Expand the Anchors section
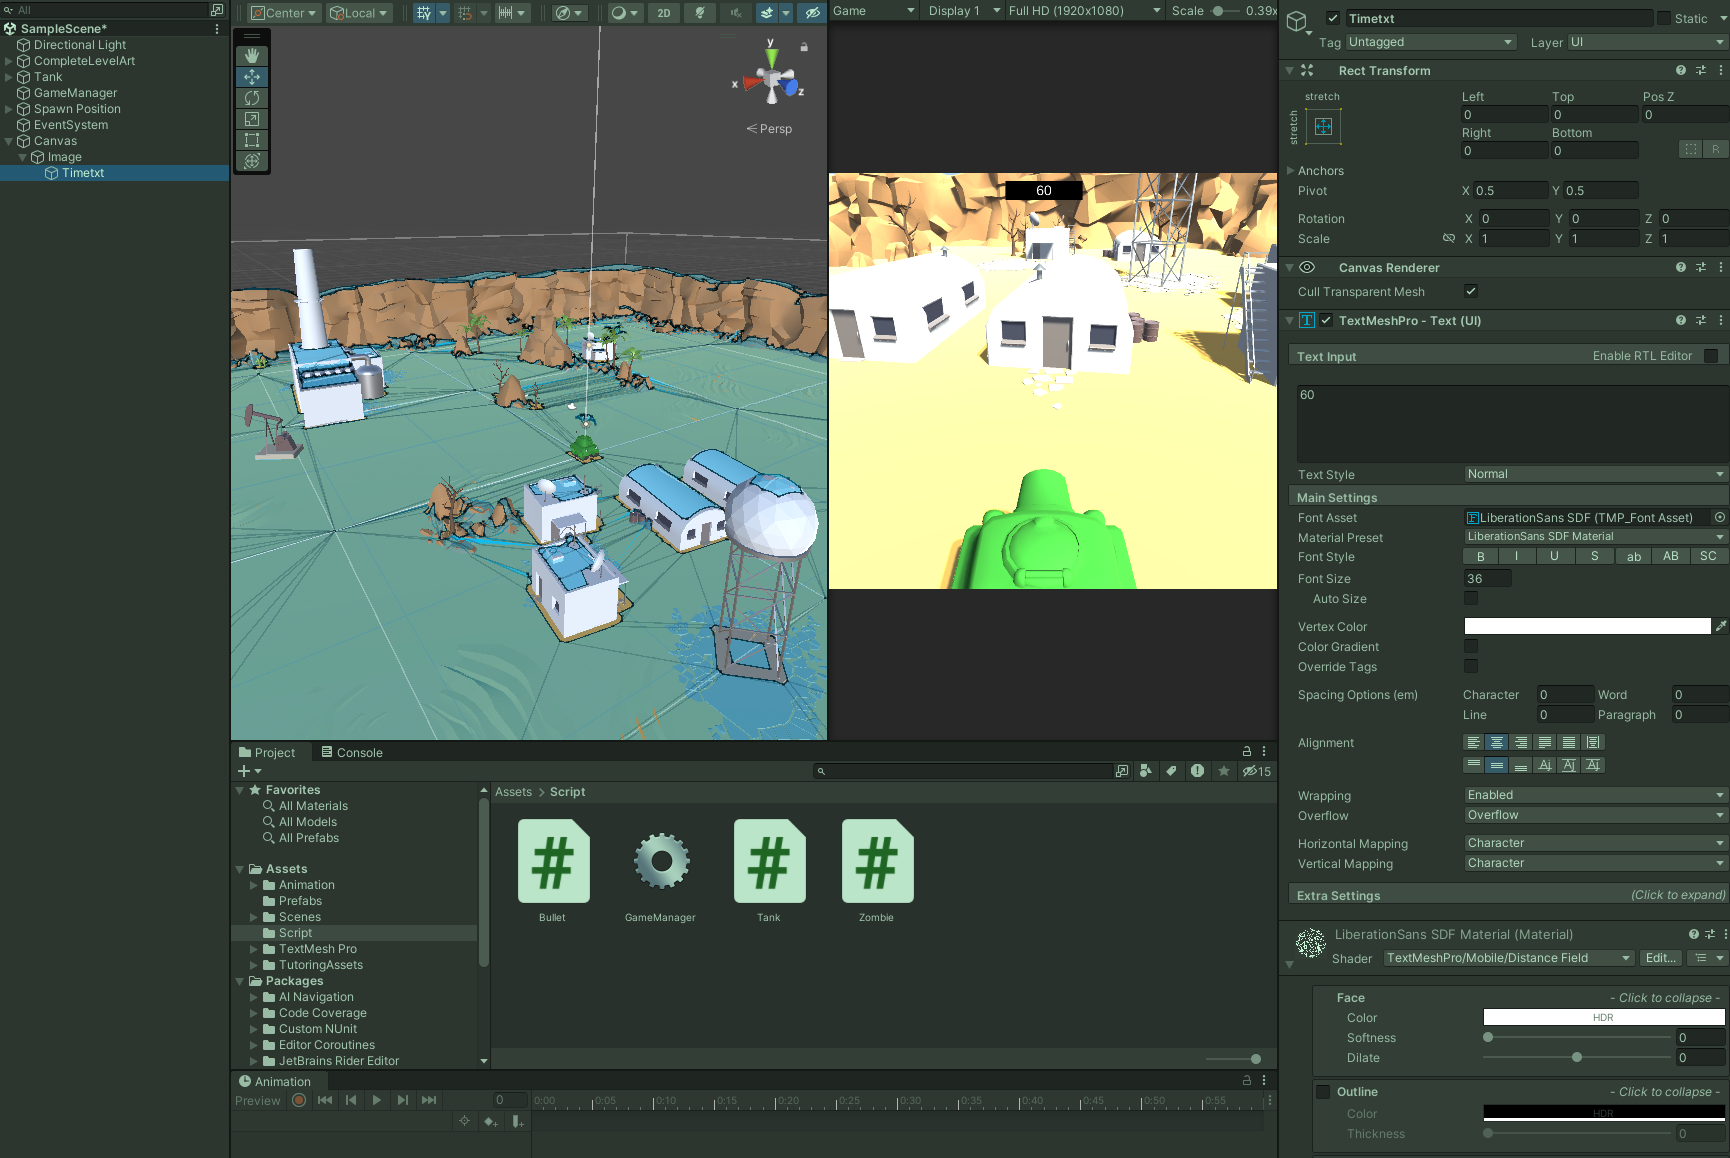Screen dimensions: 1730x1158 coord(1291,171)
